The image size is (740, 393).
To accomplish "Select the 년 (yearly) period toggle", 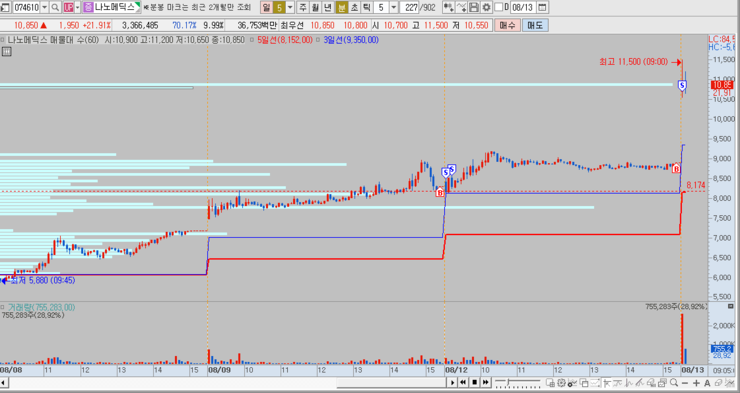I will pyautogui.click(x=328, y=7).
